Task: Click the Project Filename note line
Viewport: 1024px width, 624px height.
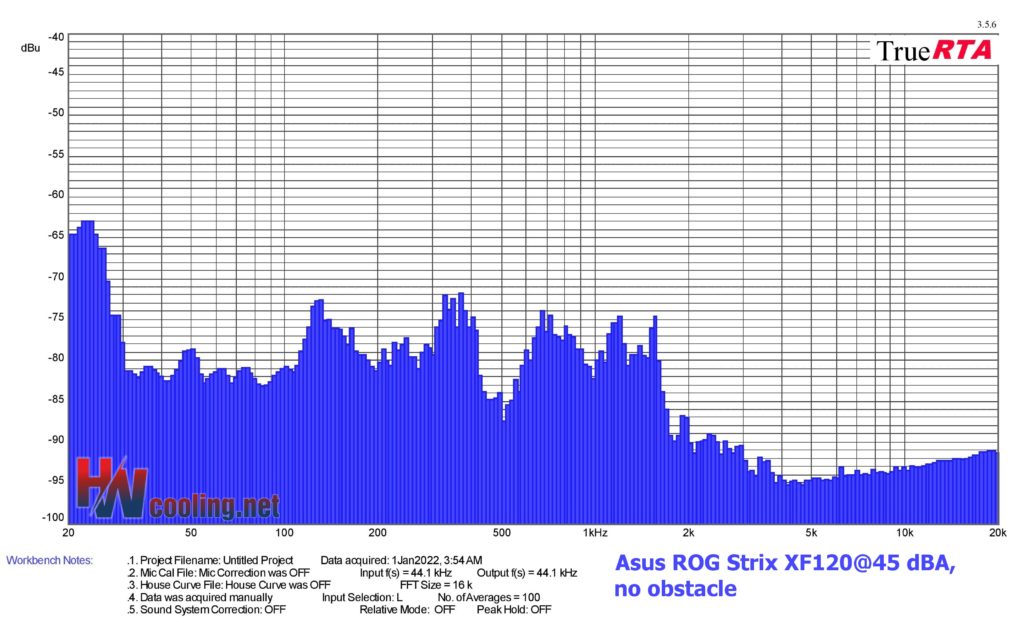Action: coord(214,560)
